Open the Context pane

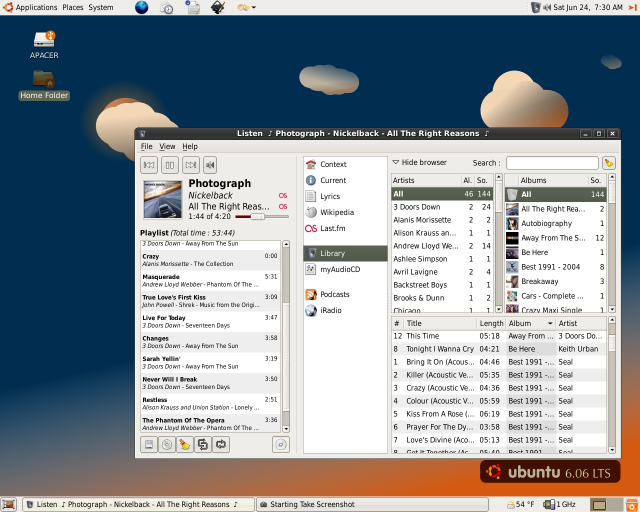[345, 164]
